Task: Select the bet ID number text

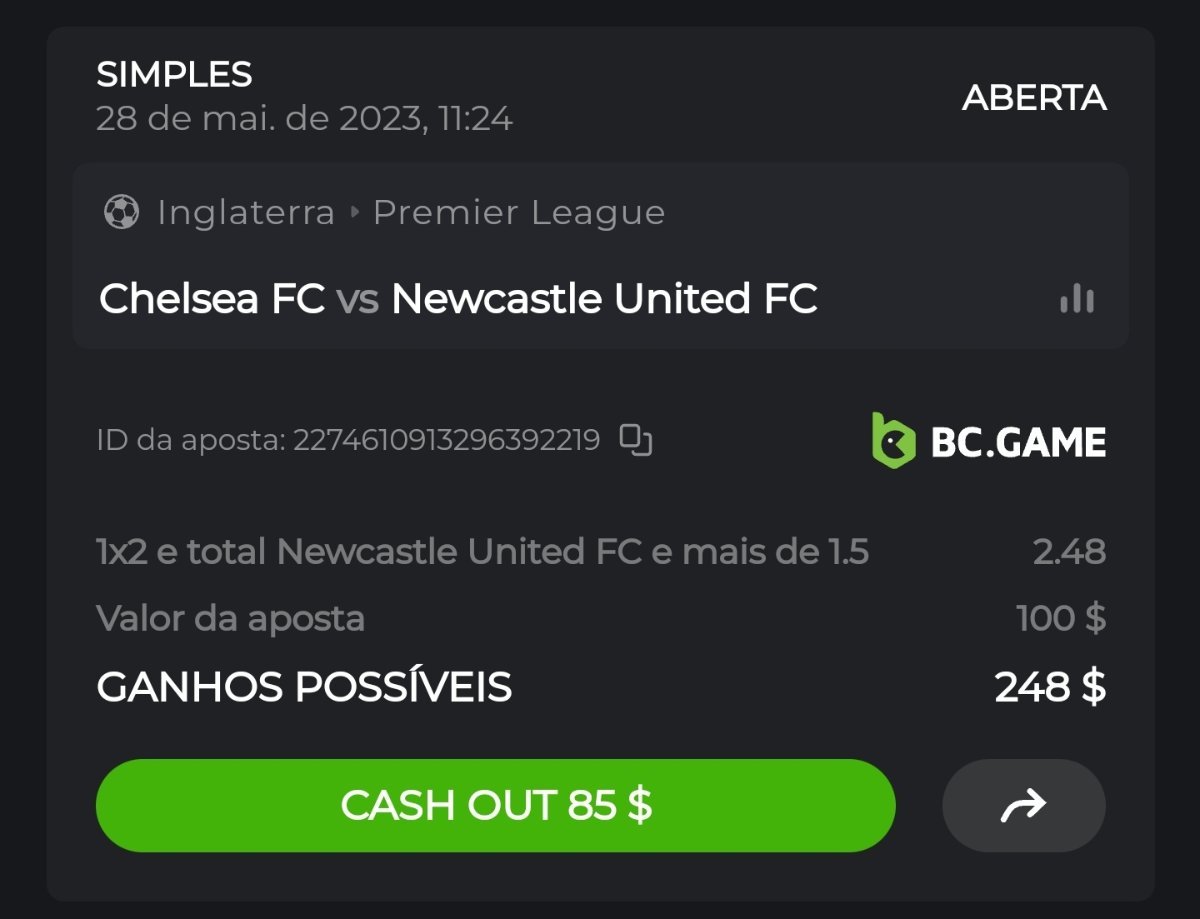Action: [446, 440]
